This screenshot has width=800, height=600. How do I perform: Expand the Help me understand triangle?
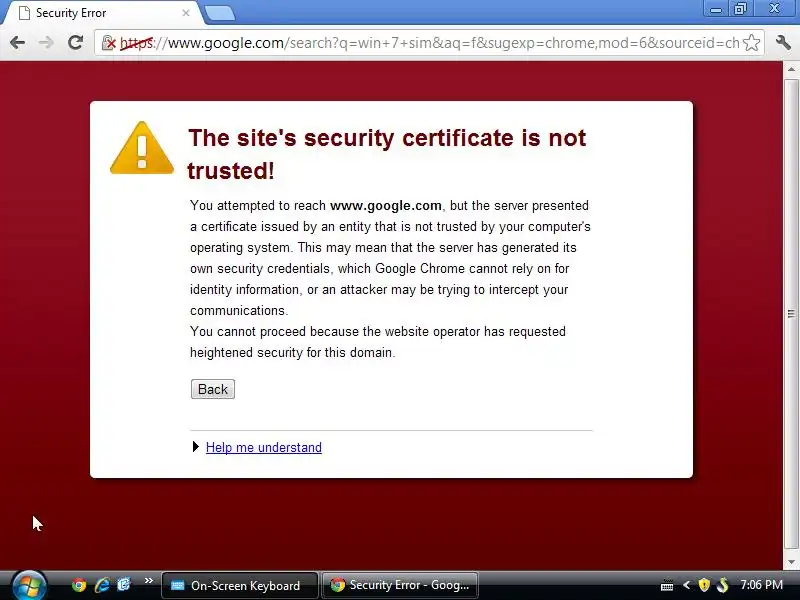point(196,447)
